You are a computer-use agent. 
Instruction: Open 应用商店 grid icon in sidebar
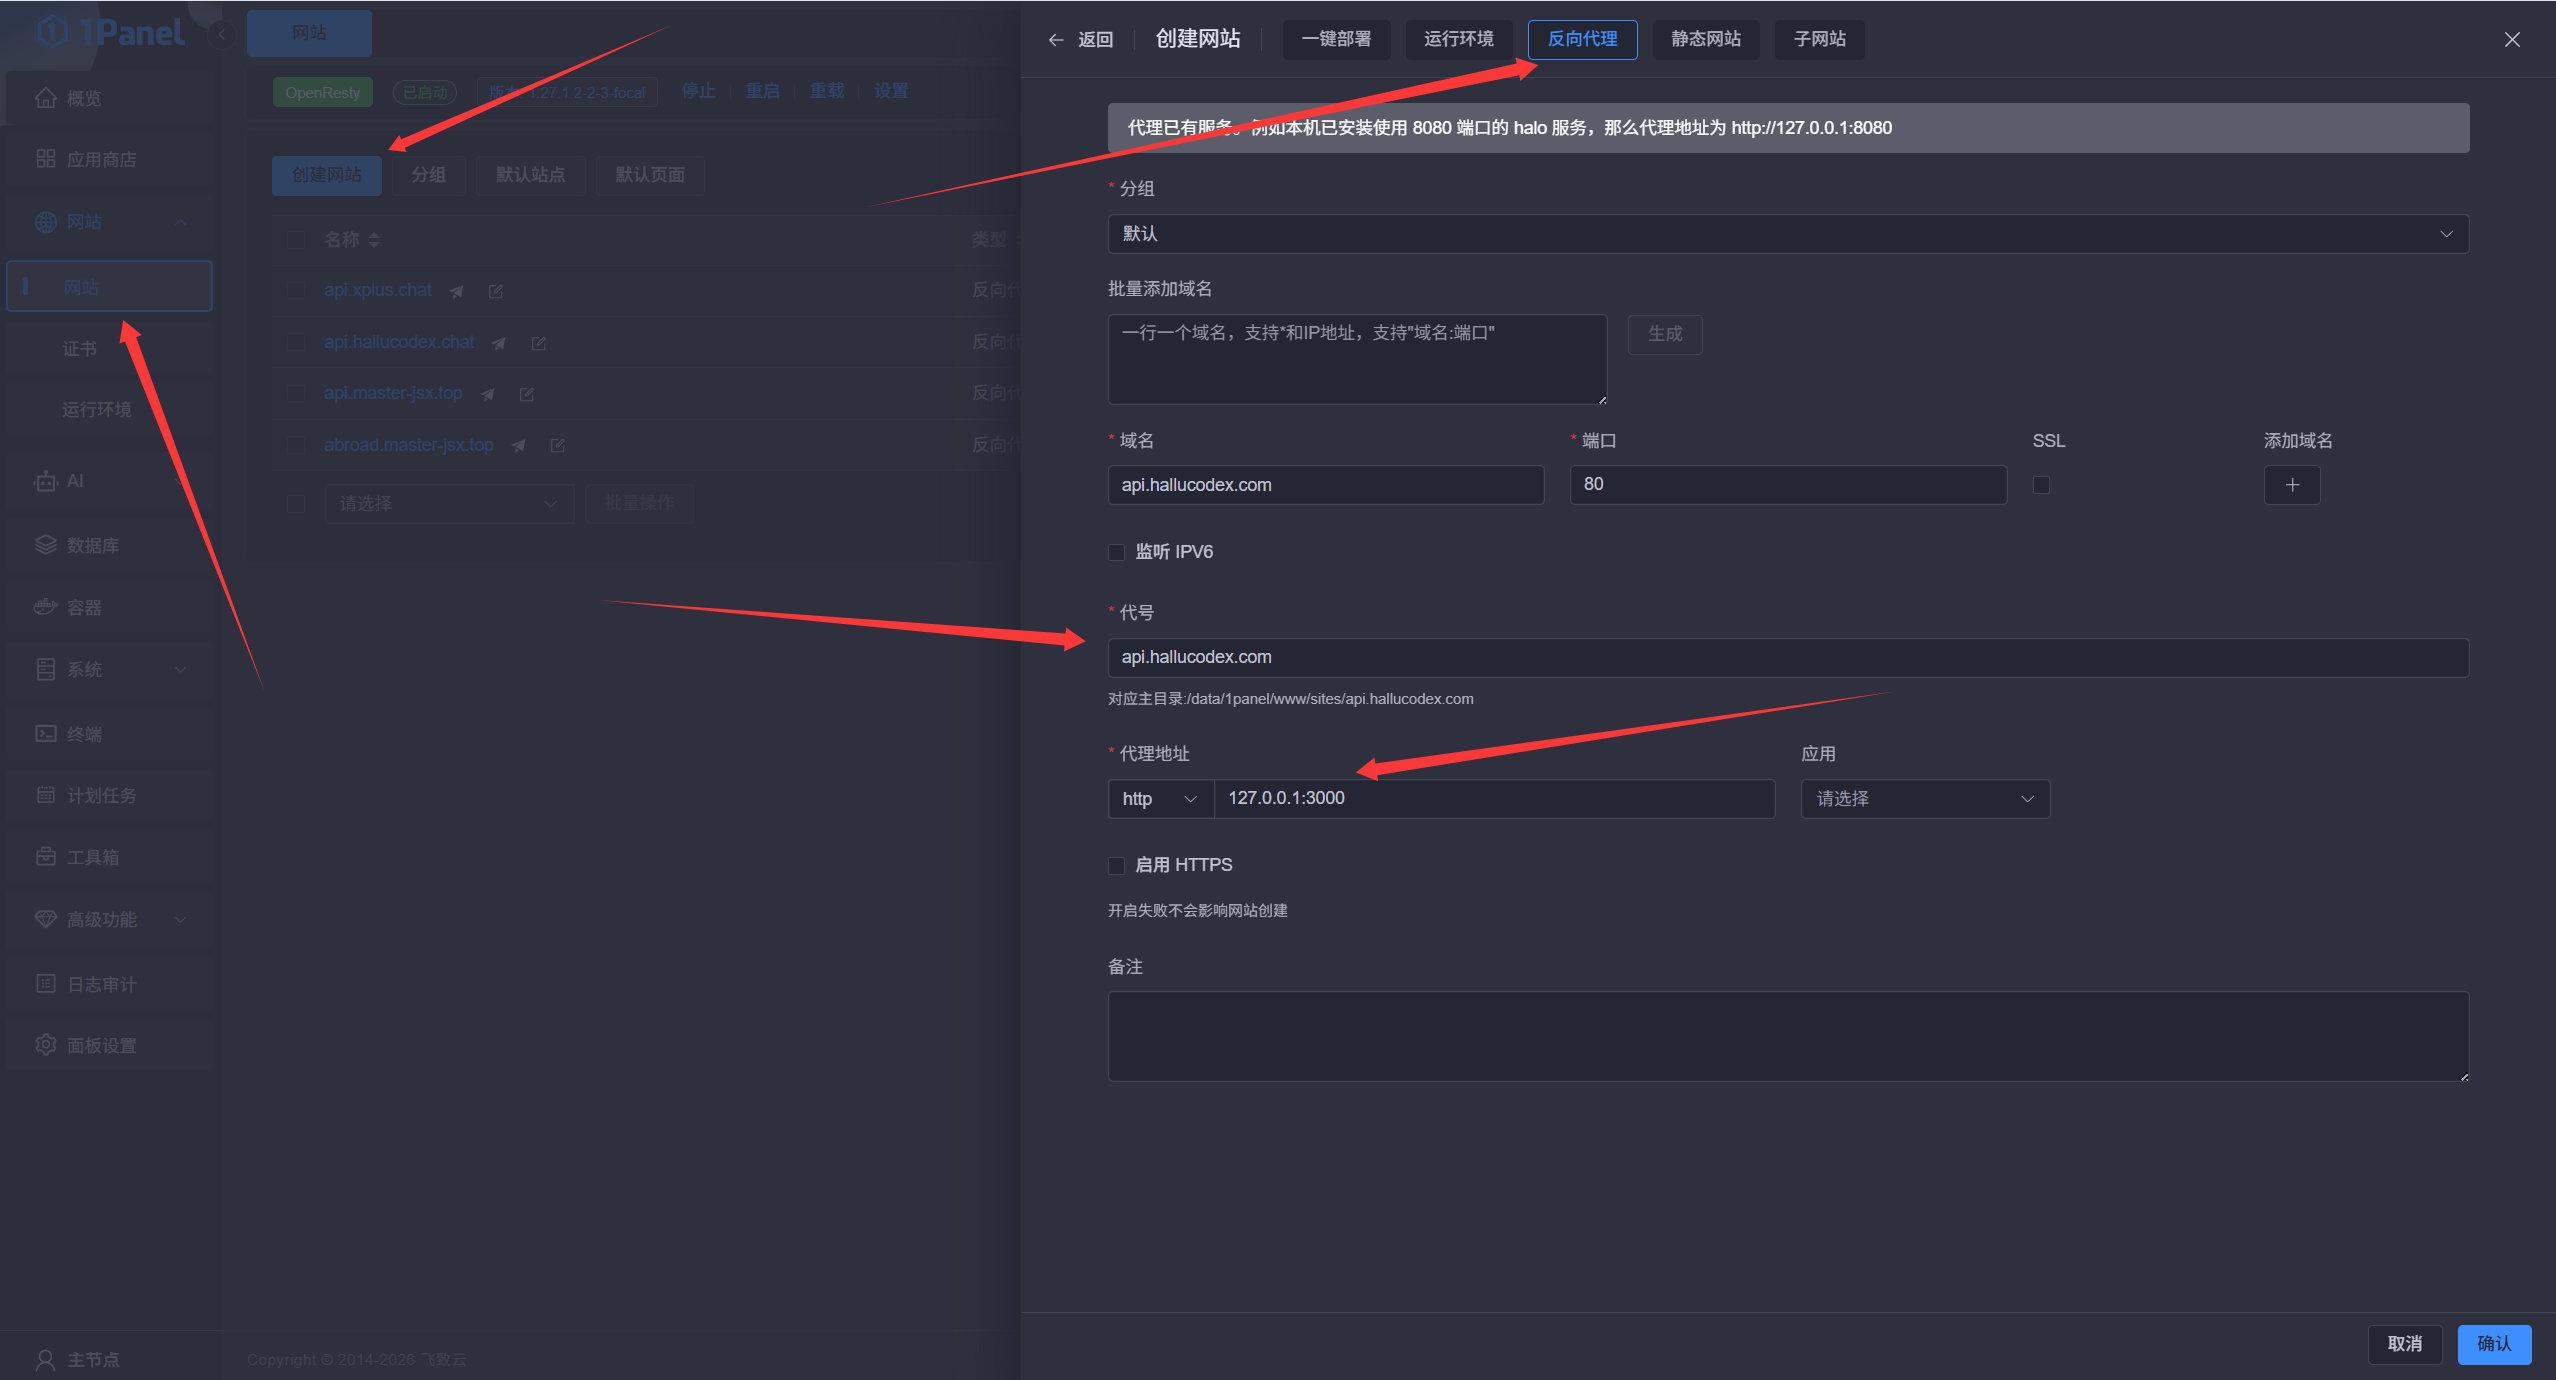(x=45, y=159)
